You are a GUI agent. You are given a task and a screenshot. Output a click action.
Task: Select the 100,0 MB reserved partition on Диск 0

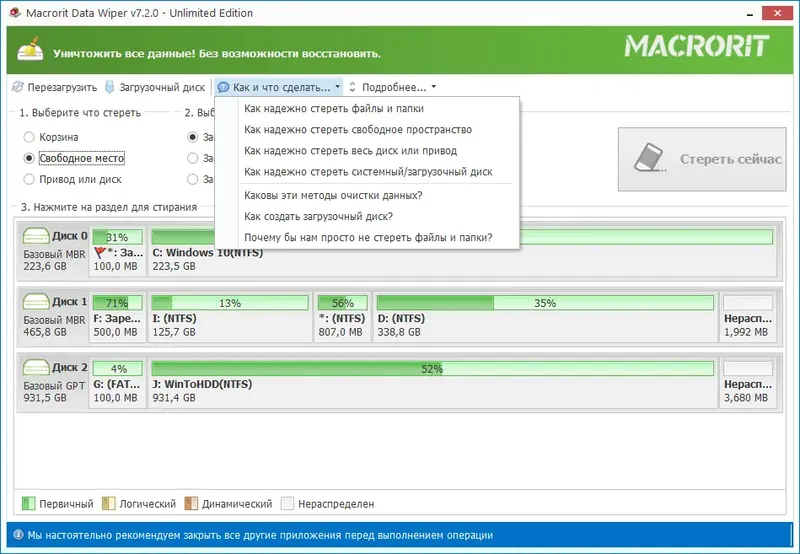click(117, 251)
